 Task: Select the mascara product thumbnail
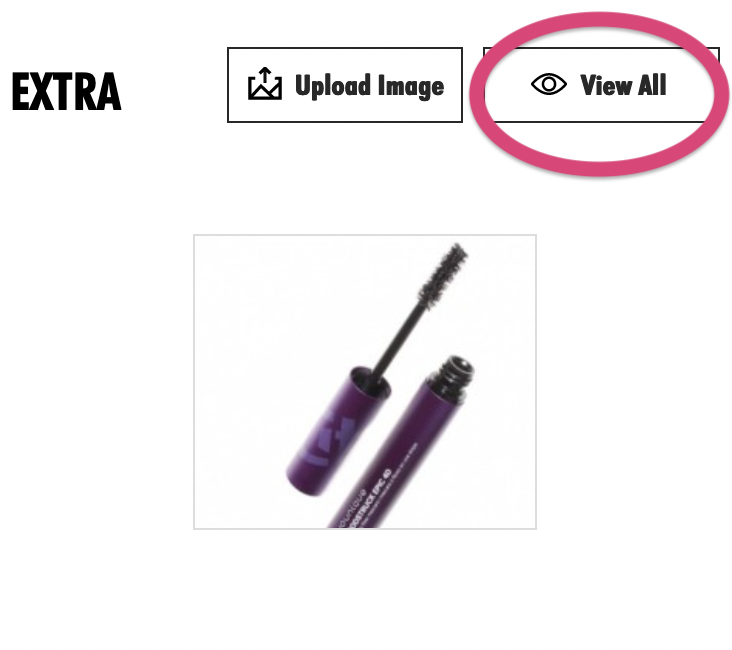365,382
